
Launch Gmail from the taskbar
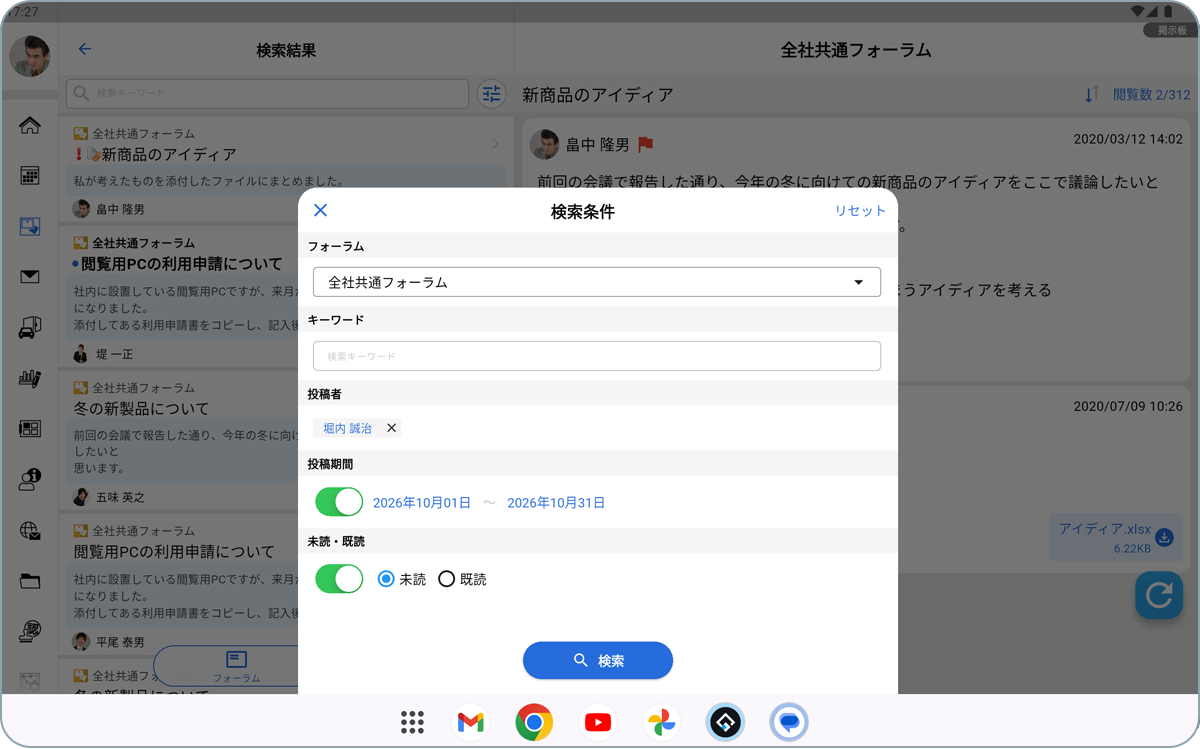(470, 722)
